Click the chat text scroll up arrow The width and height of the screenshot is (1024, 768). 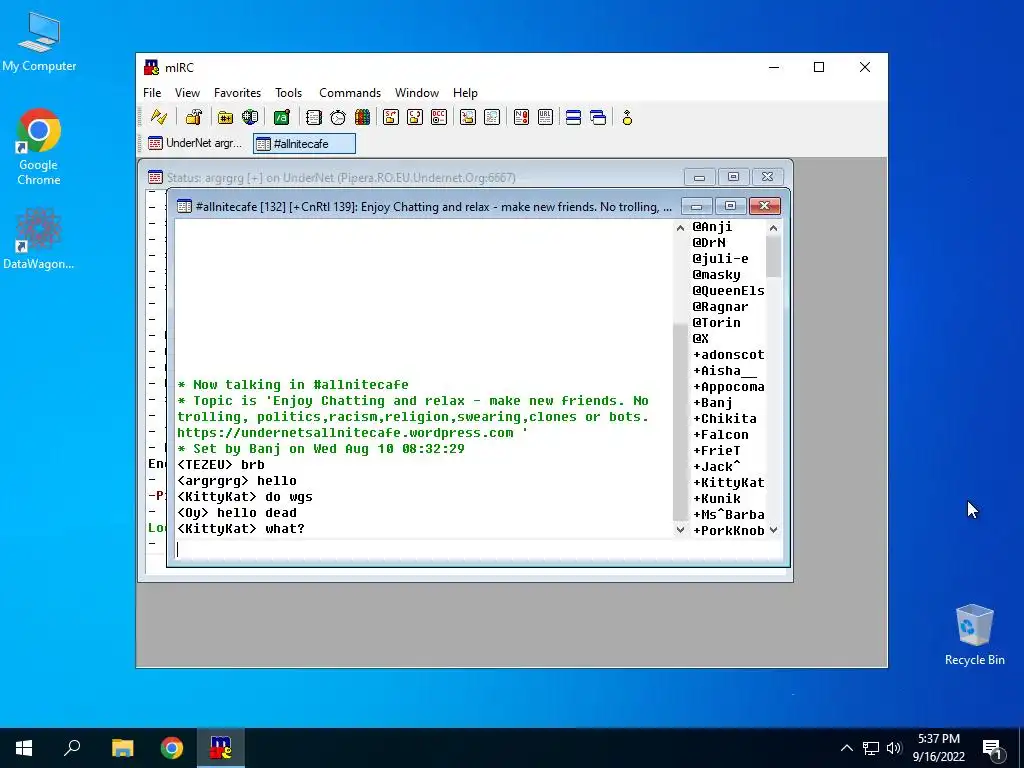(x=680, y=228)
